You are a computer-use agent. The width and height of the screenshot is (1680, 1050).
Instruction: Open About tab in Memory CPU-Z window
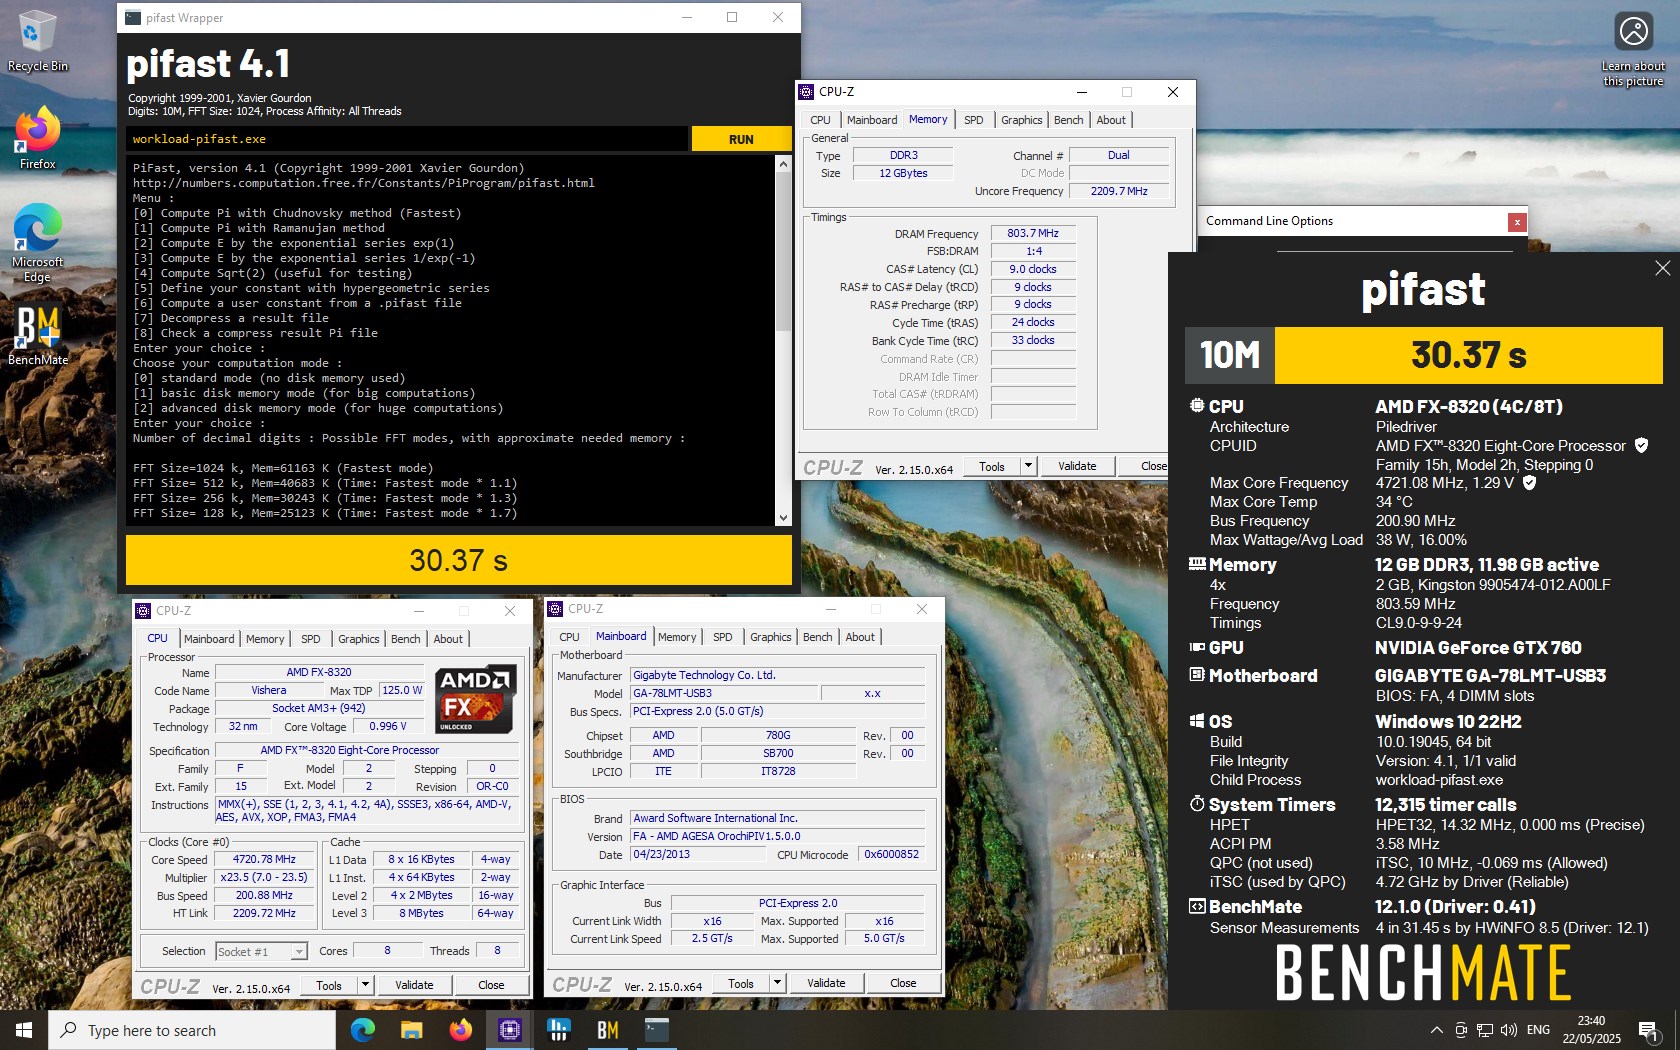[x=1110, y=120]
